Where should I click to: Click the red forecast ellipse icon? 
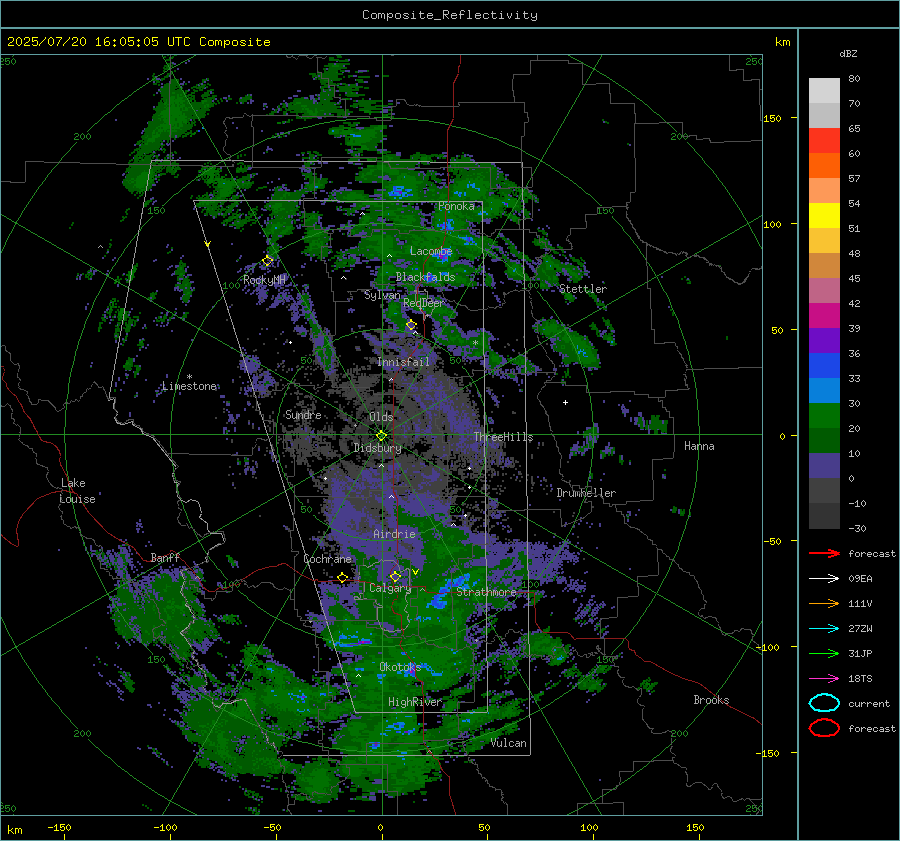pyautogui.click(x=824, y=728)
